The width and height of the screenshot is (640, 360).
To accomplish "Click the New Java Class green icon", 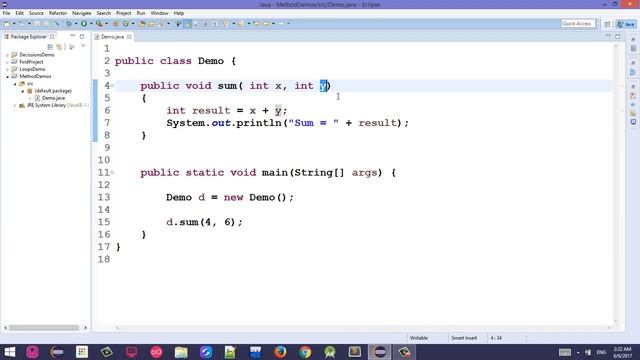I will [x=126, y=24].
